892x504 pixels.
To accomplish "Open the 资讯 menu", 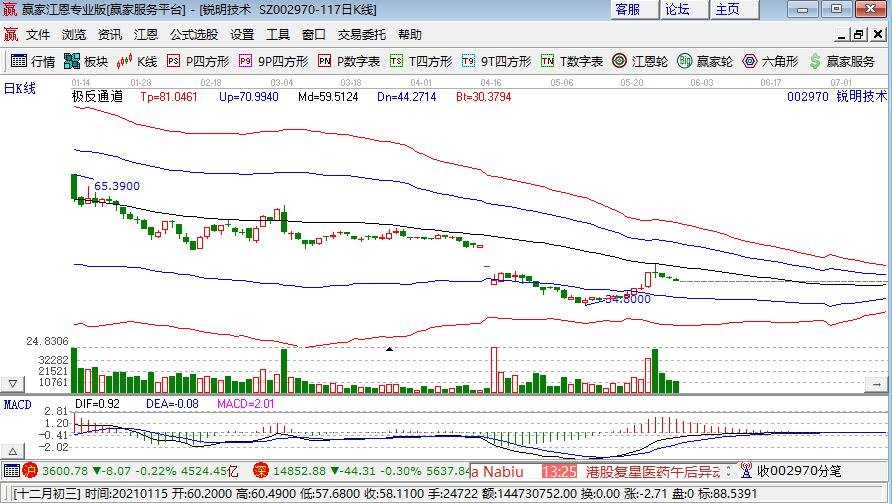I will 110,35.
